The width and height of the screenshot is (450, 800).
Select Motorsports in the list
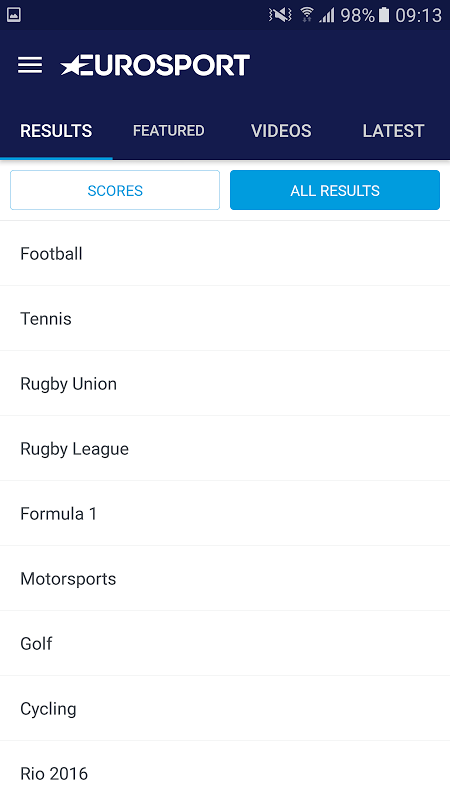tap(225, 579)
